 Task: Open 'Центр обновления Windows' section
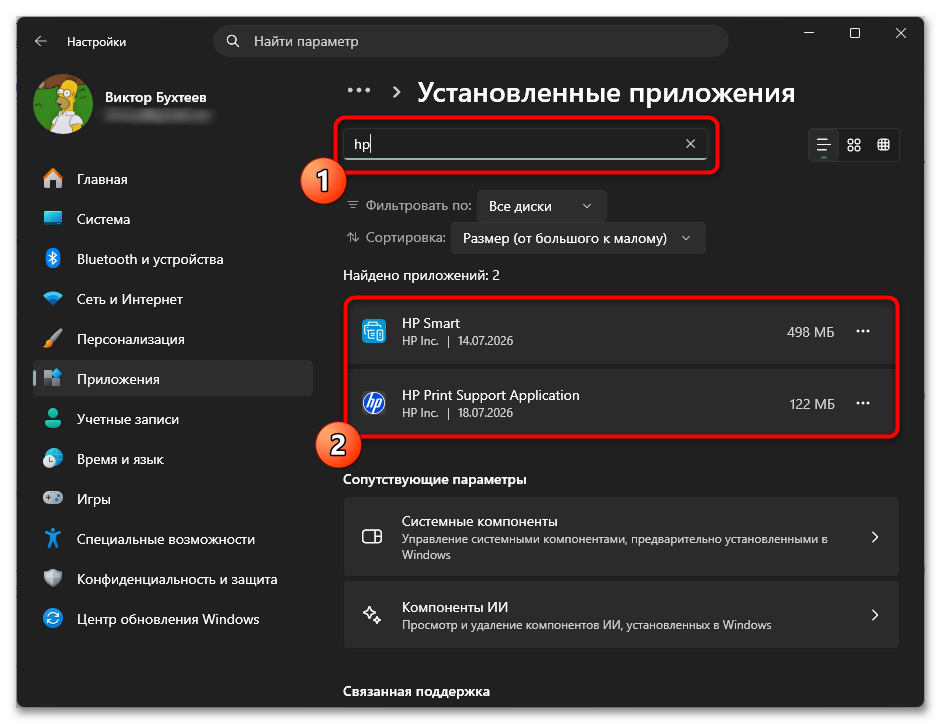pos(173,619)
